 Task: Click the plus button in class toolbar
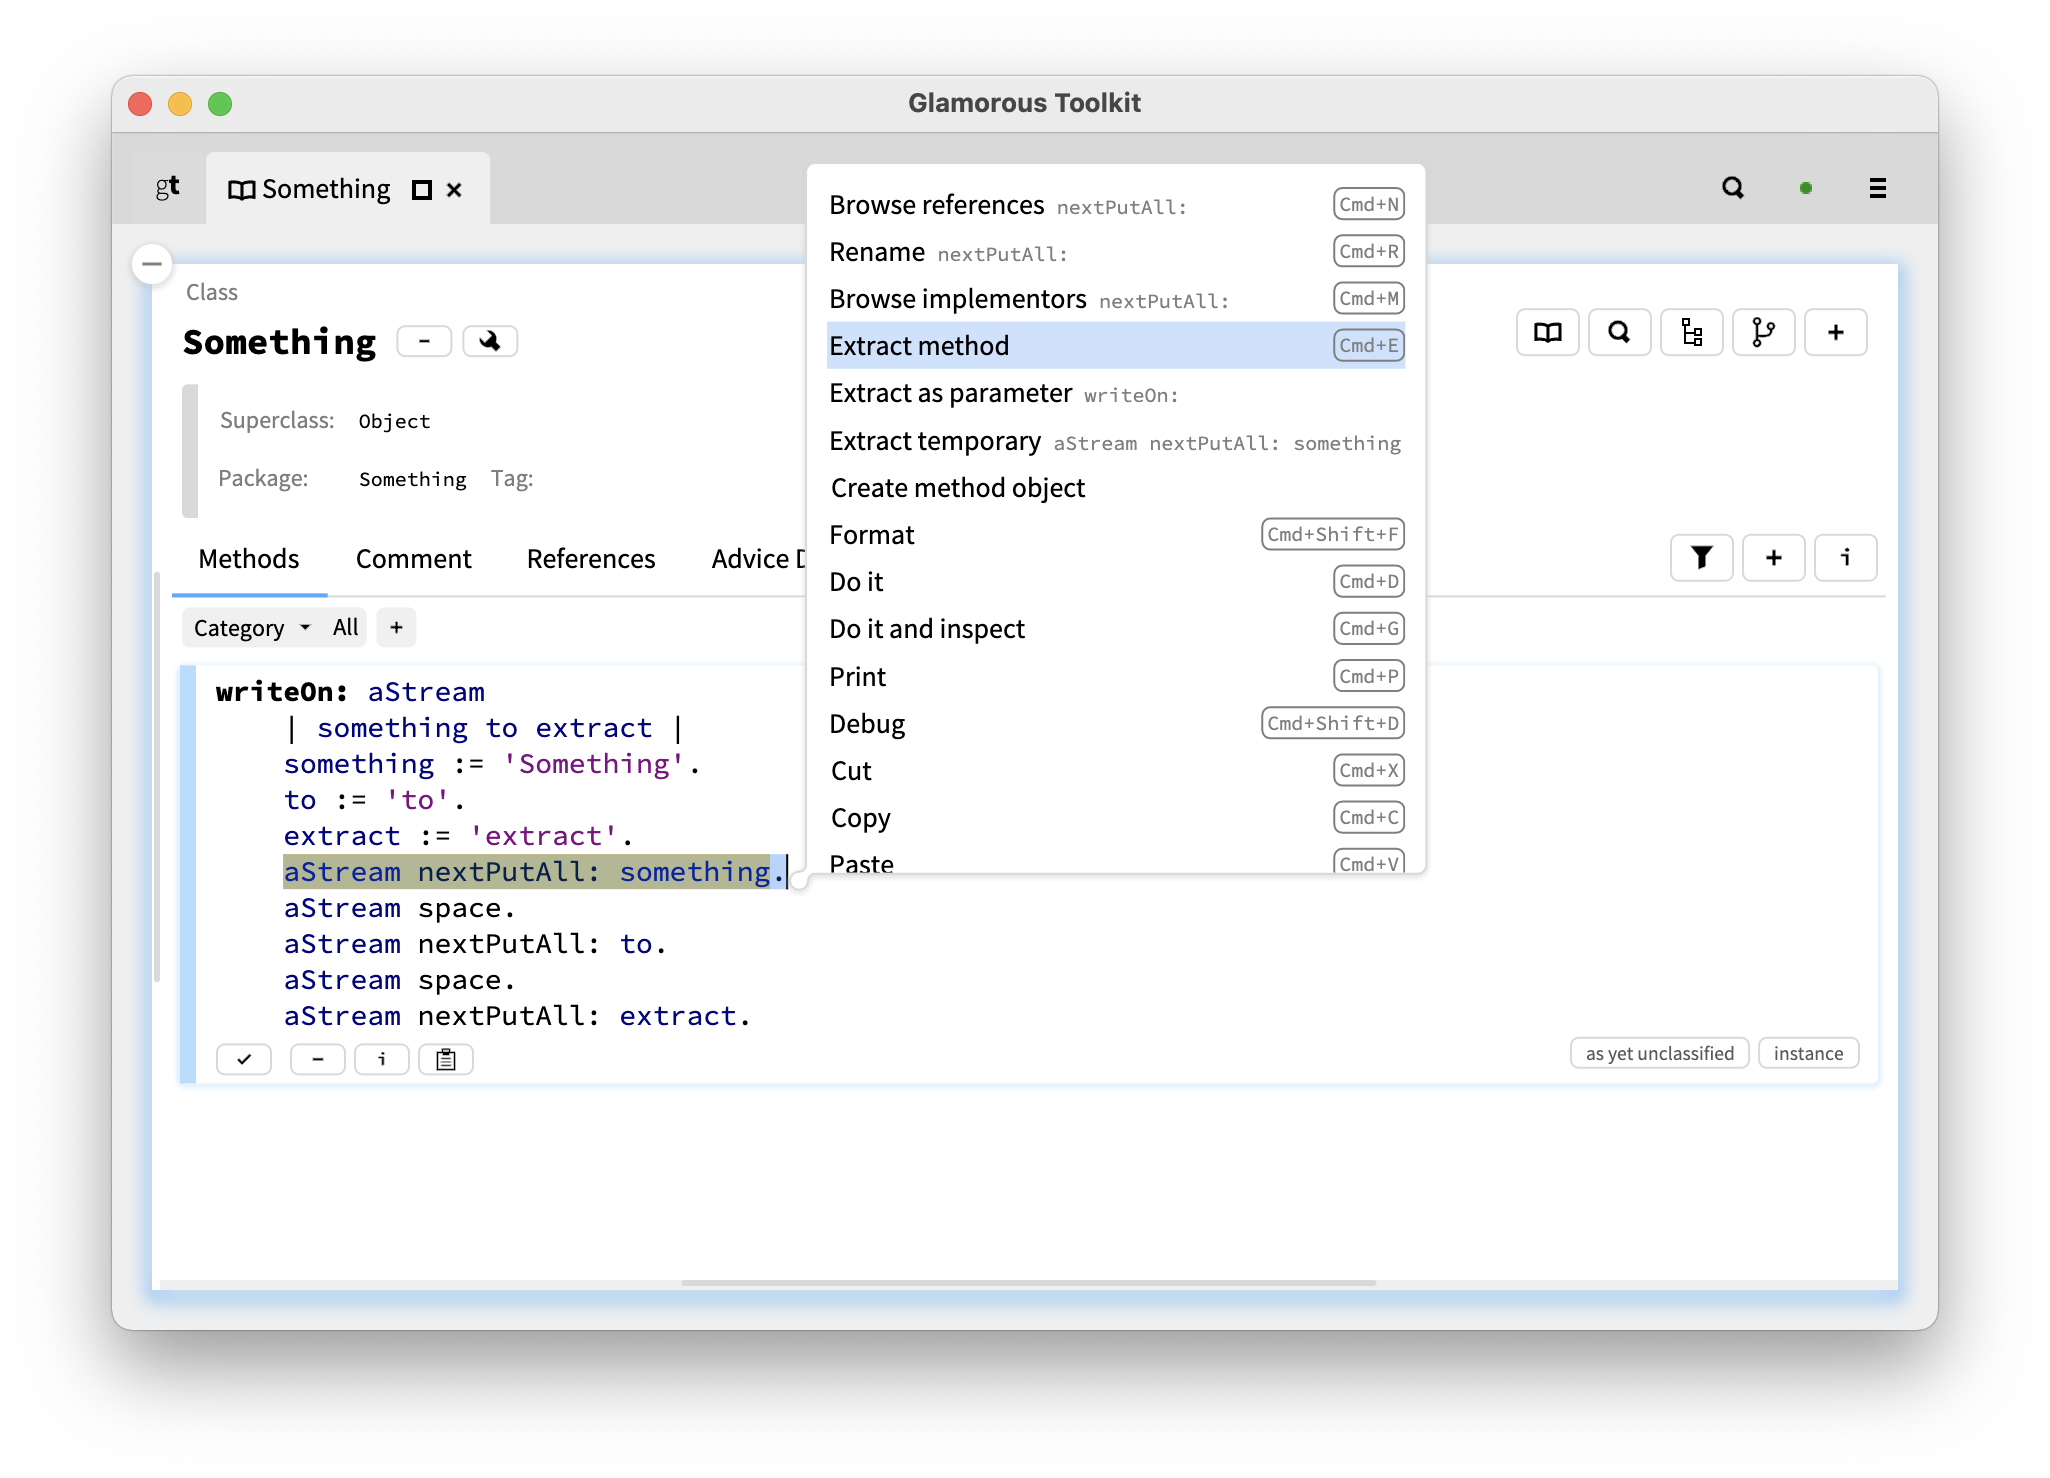point(1836,332)
